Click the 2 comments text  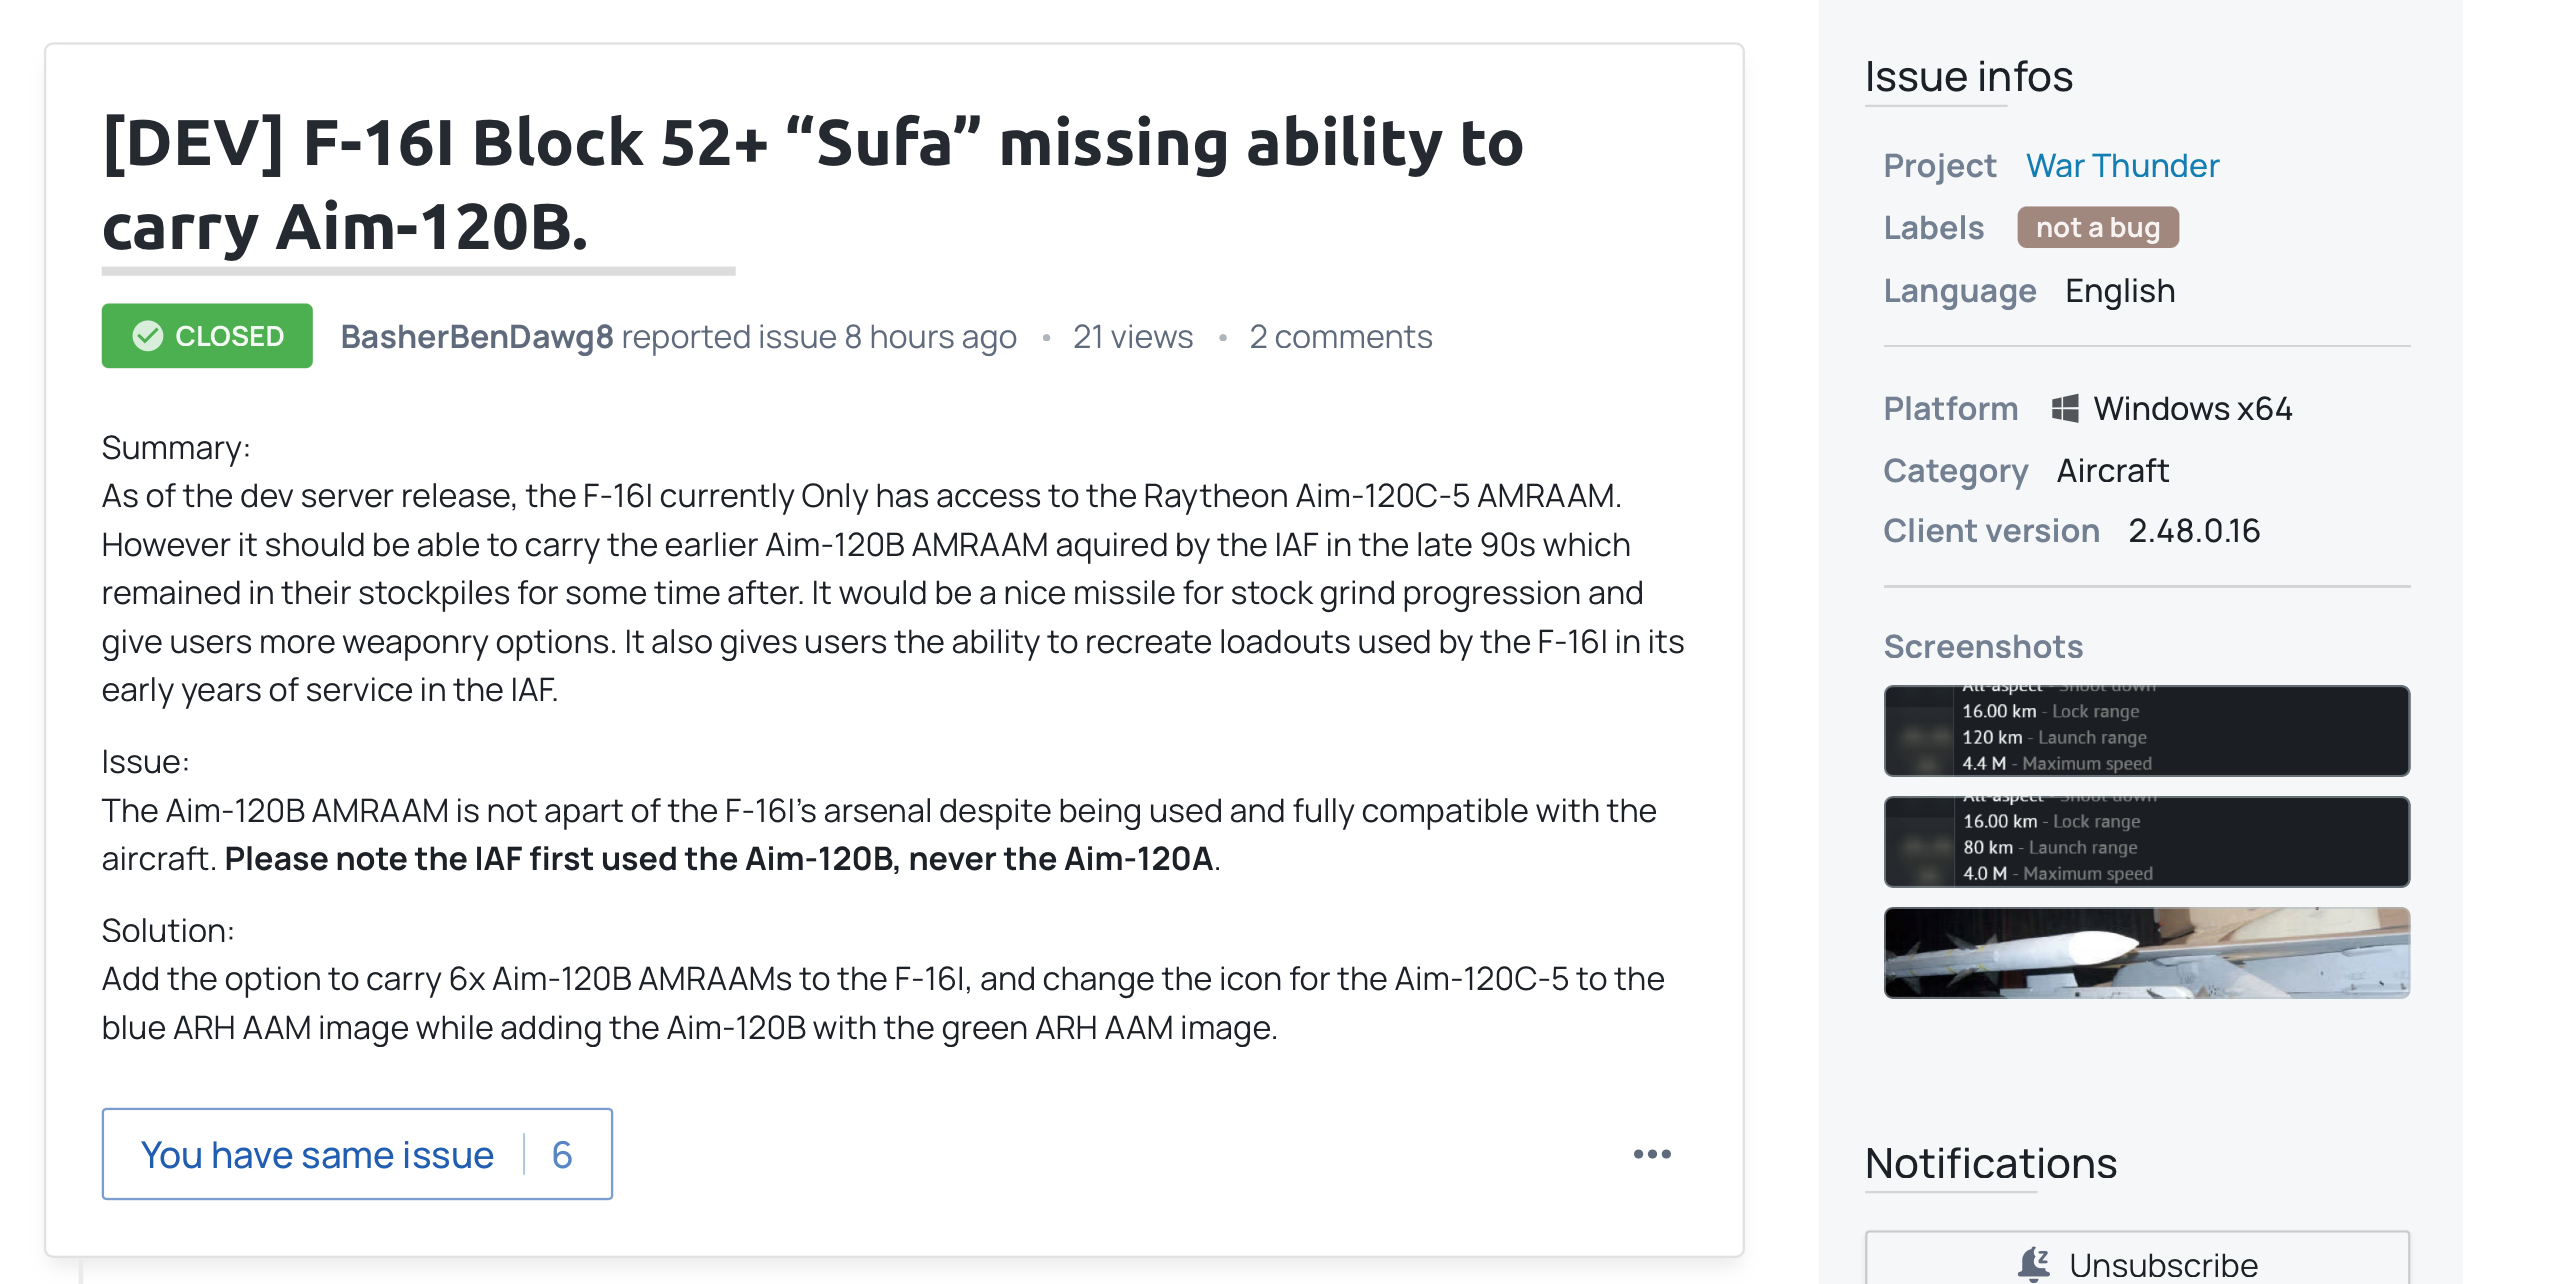[1340, 337]
